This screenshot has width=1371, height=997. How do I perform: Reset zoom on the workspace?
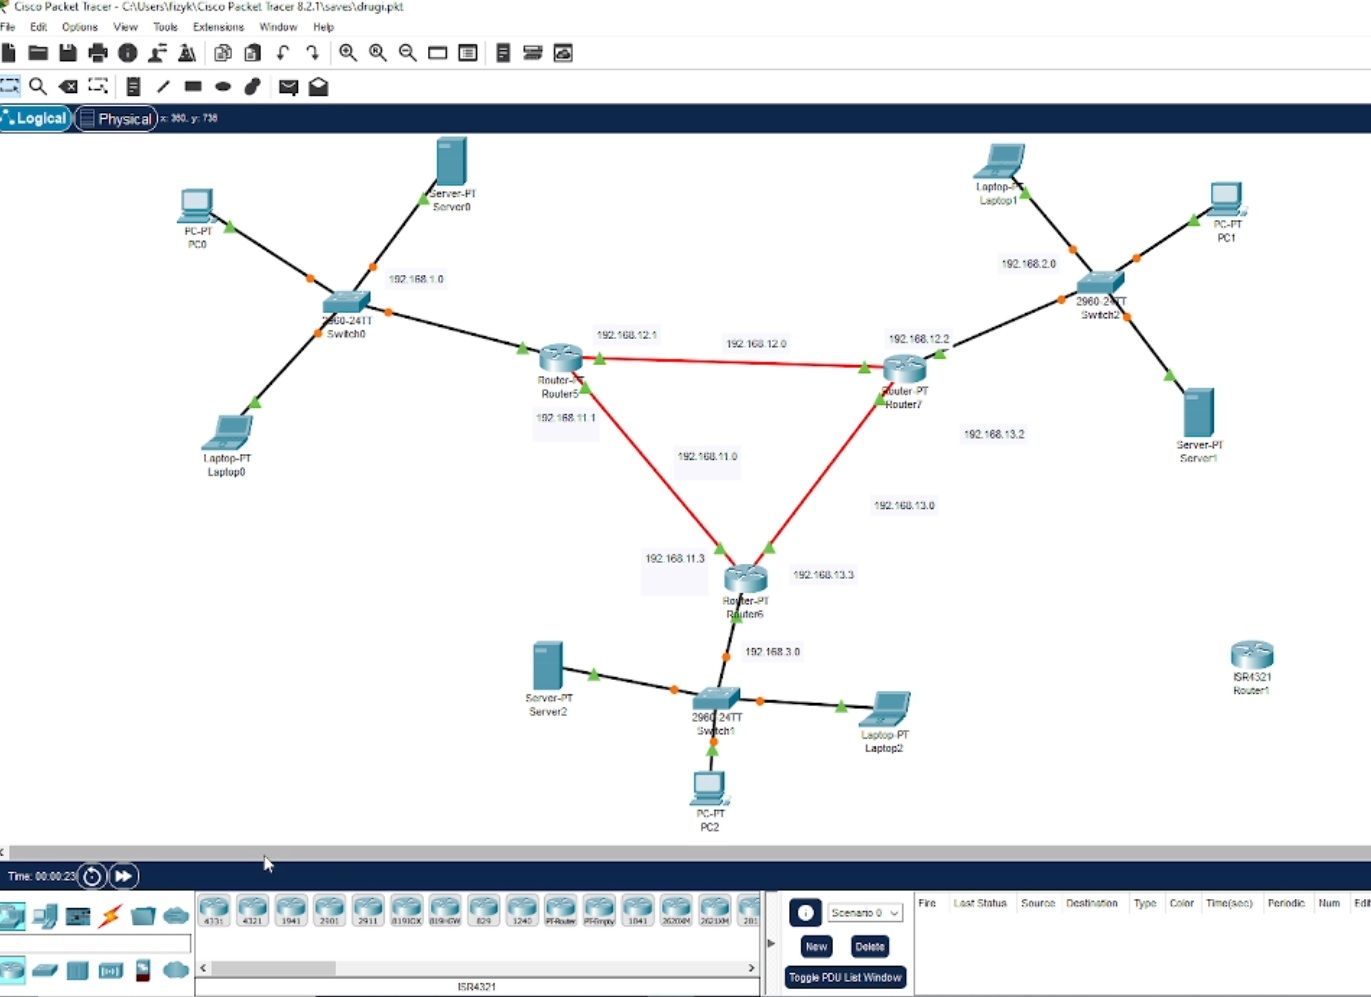tap(378, 53)
